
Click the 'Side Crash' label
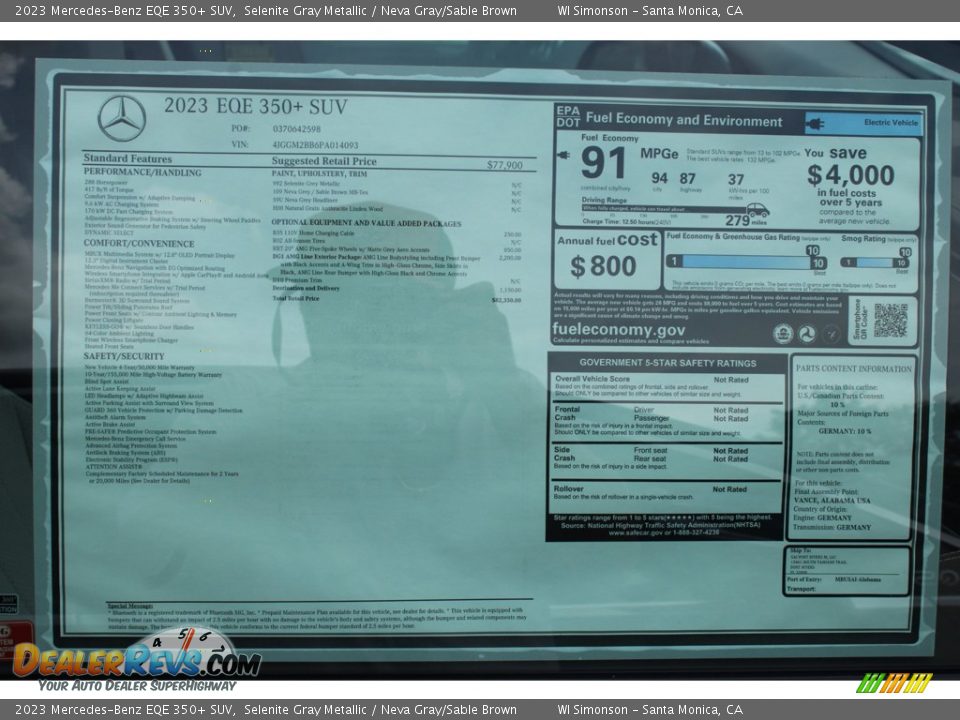[x=564, y=454]
